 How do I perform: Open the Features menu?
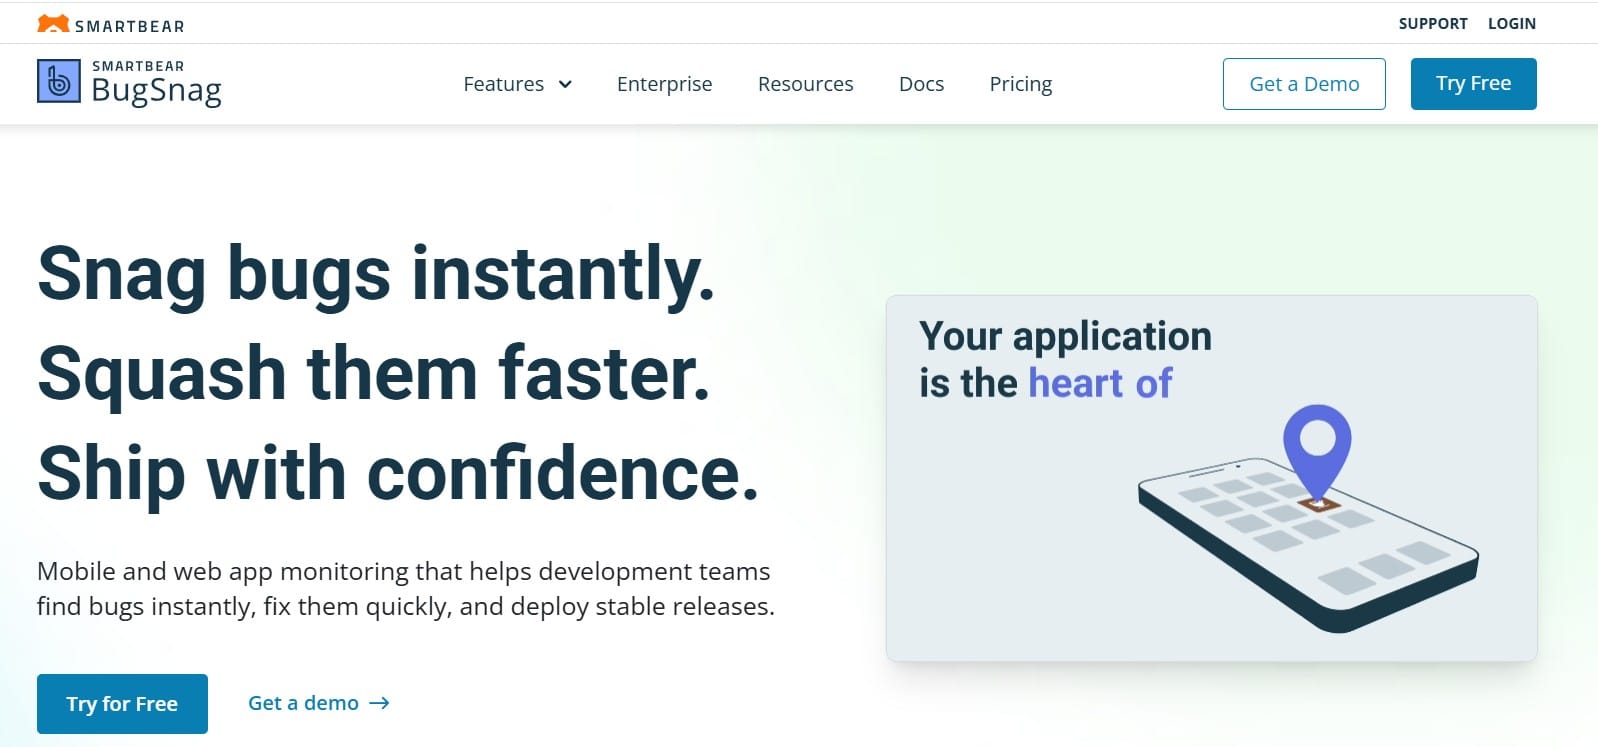[x=504, y=84]
